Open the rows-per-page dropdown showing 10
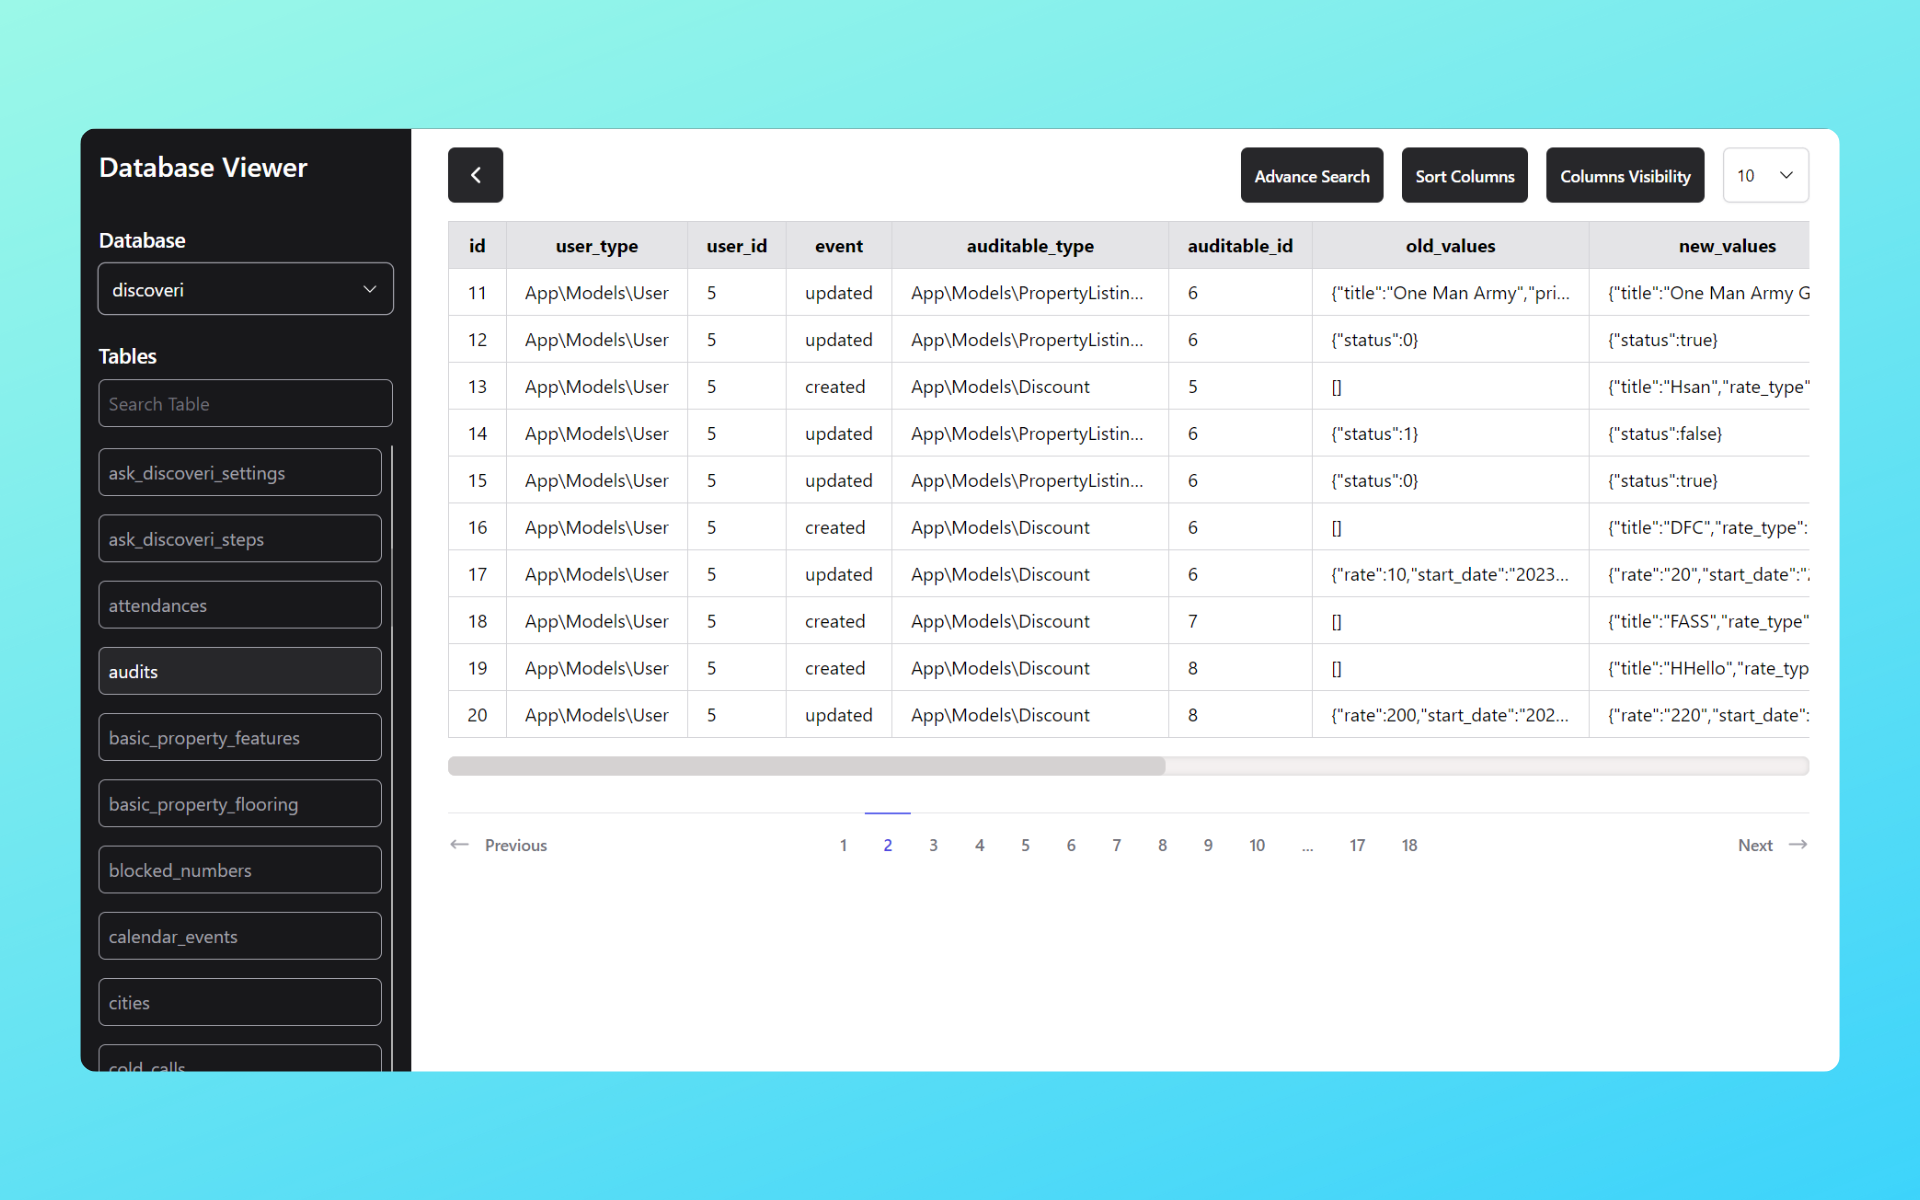Image resolution: width=1920 pixels, height=1200 pixels. point(1766,175)
